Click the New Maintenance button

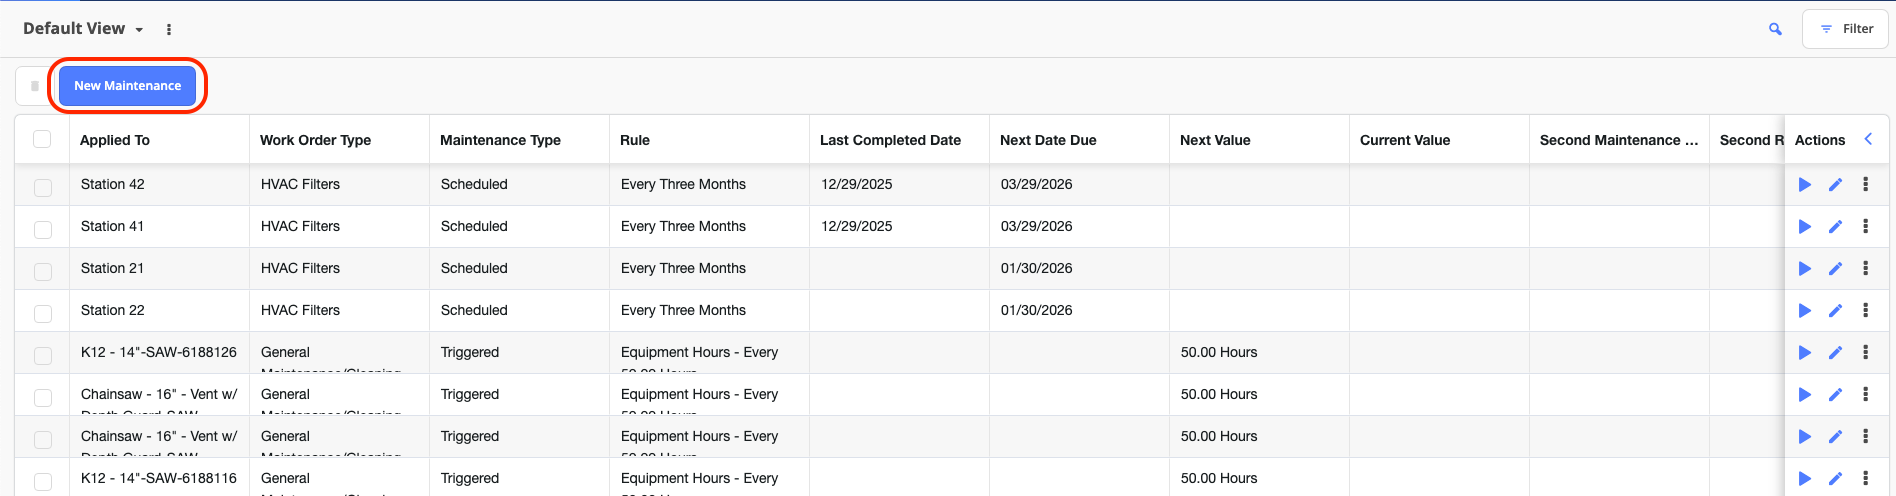tap(127, 86)
